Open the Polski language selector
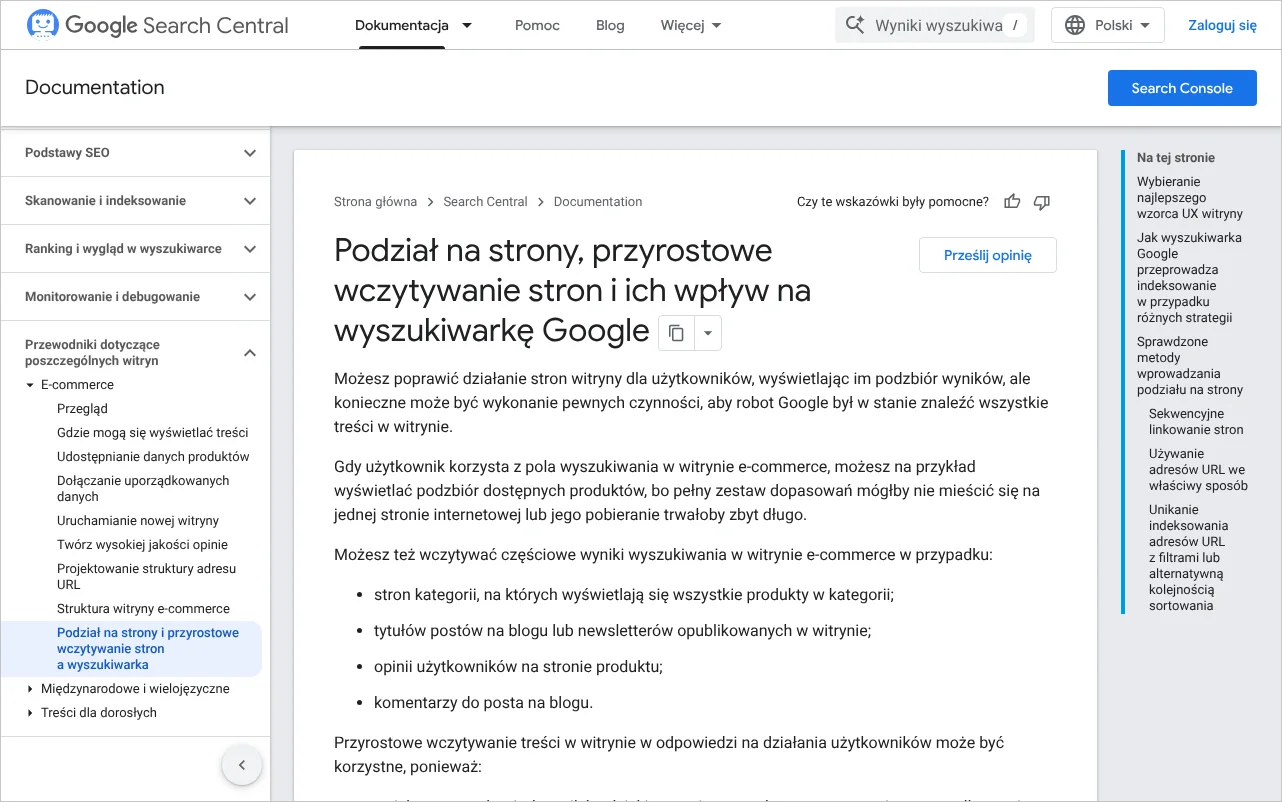Screen dimensions: 1282x802 1108,25
